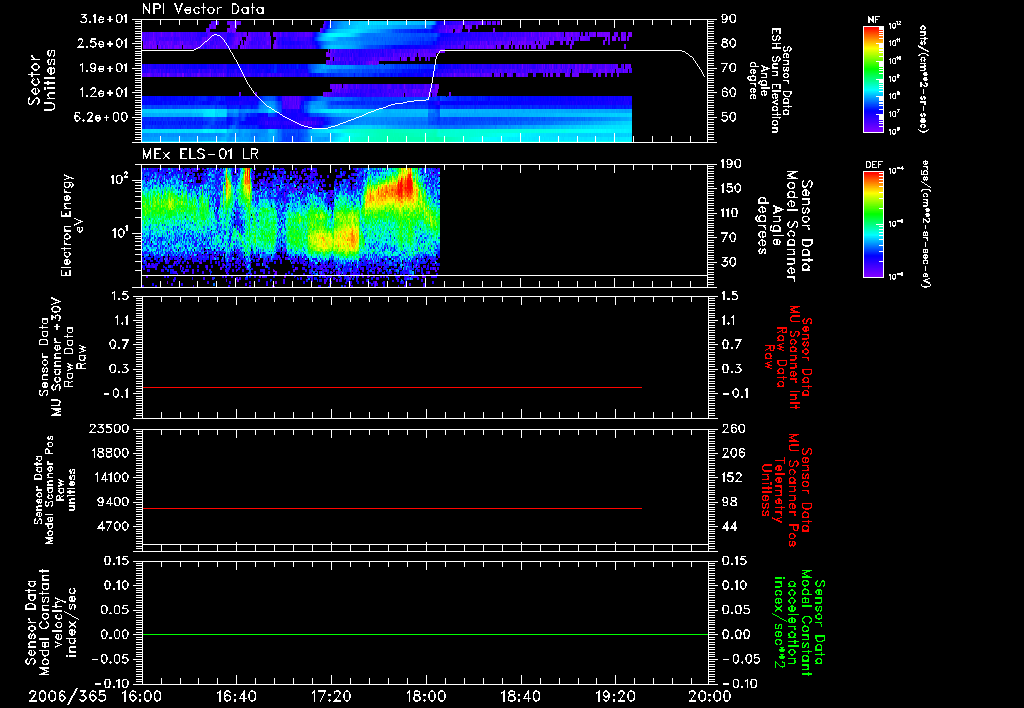Click the '17:20' time axis label

pos(331,696)
